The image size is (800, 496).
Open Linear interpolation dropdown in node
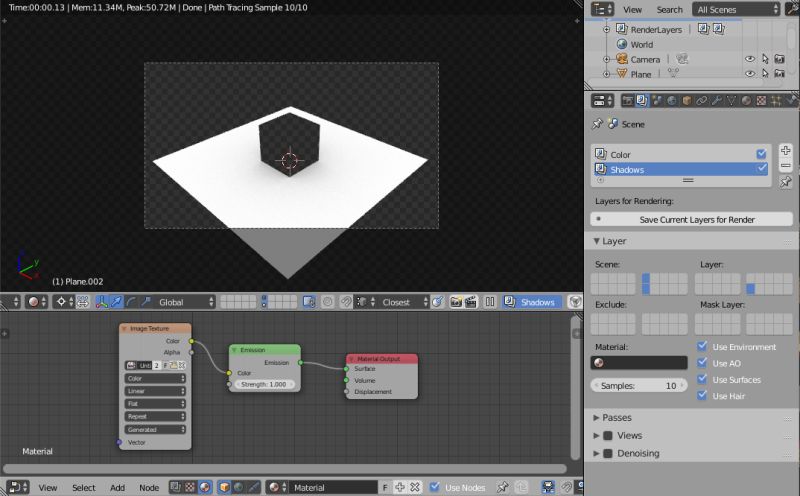coord(155,391)
